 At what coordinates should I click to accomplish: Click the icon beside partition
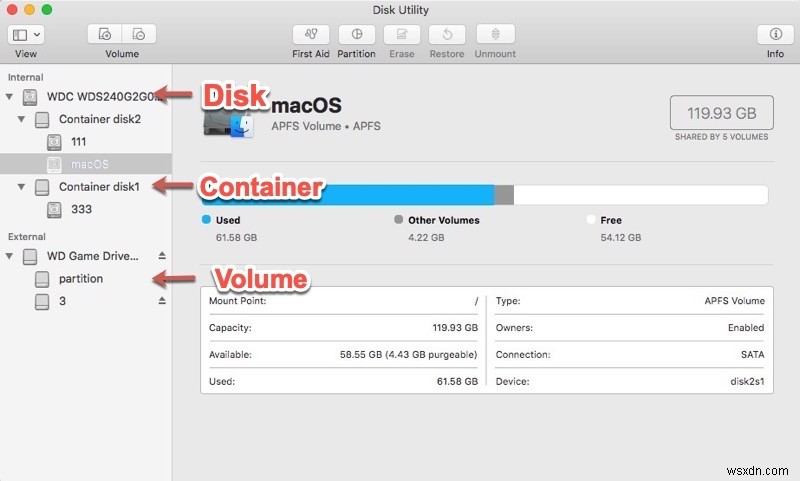[42, 279]
